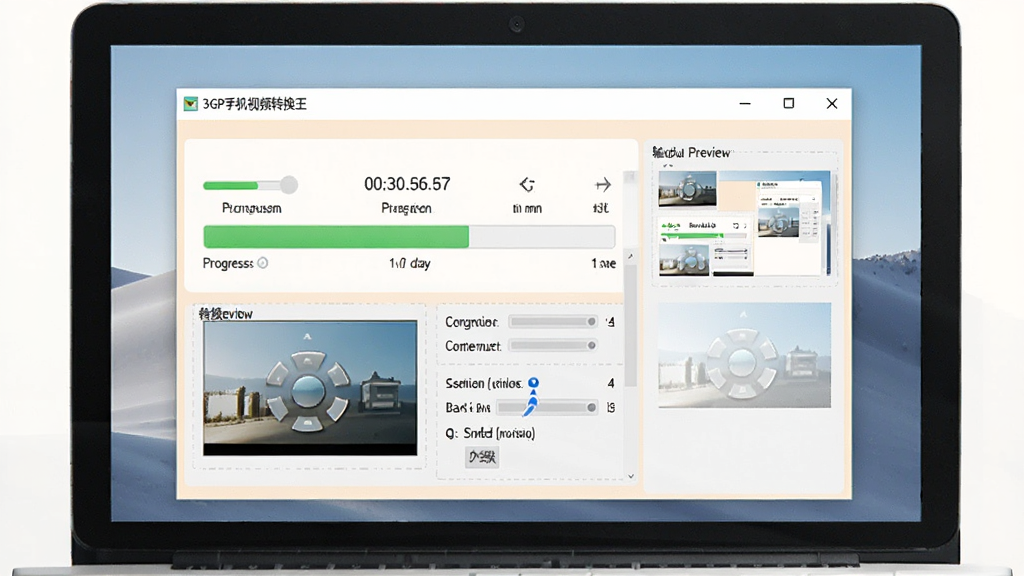The width and height of the screenshot is (1024, 576).
Task: Click the scrollbar's down arrow
Action: [x=631, y=476]
